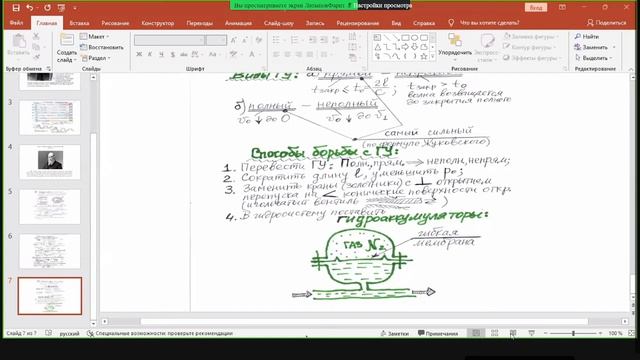Viewport: 640px width, 360px height.
Task: Toggle text shadow (S) formatting
Action: (x=173, y=54)
